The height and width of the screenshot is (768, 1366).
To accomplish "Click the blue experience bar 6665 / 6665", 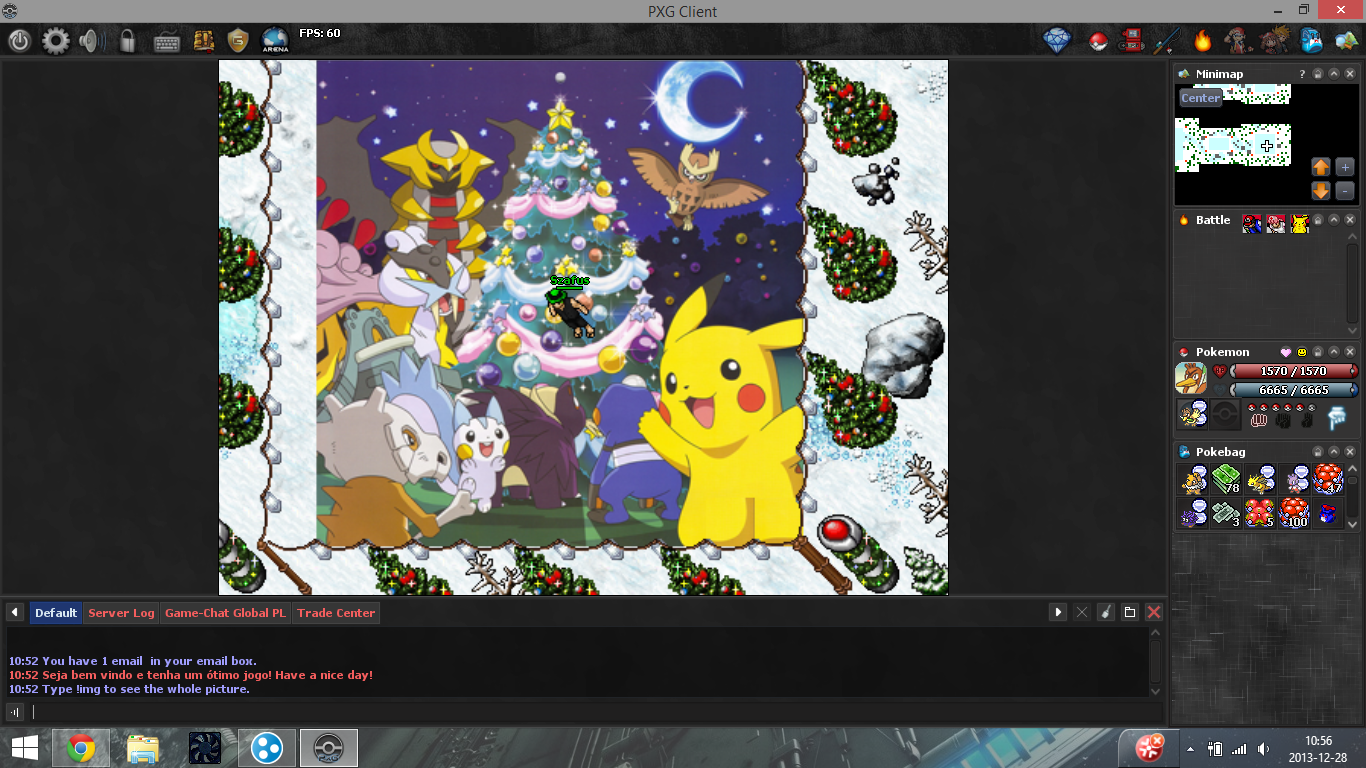I will point(1293,390).
